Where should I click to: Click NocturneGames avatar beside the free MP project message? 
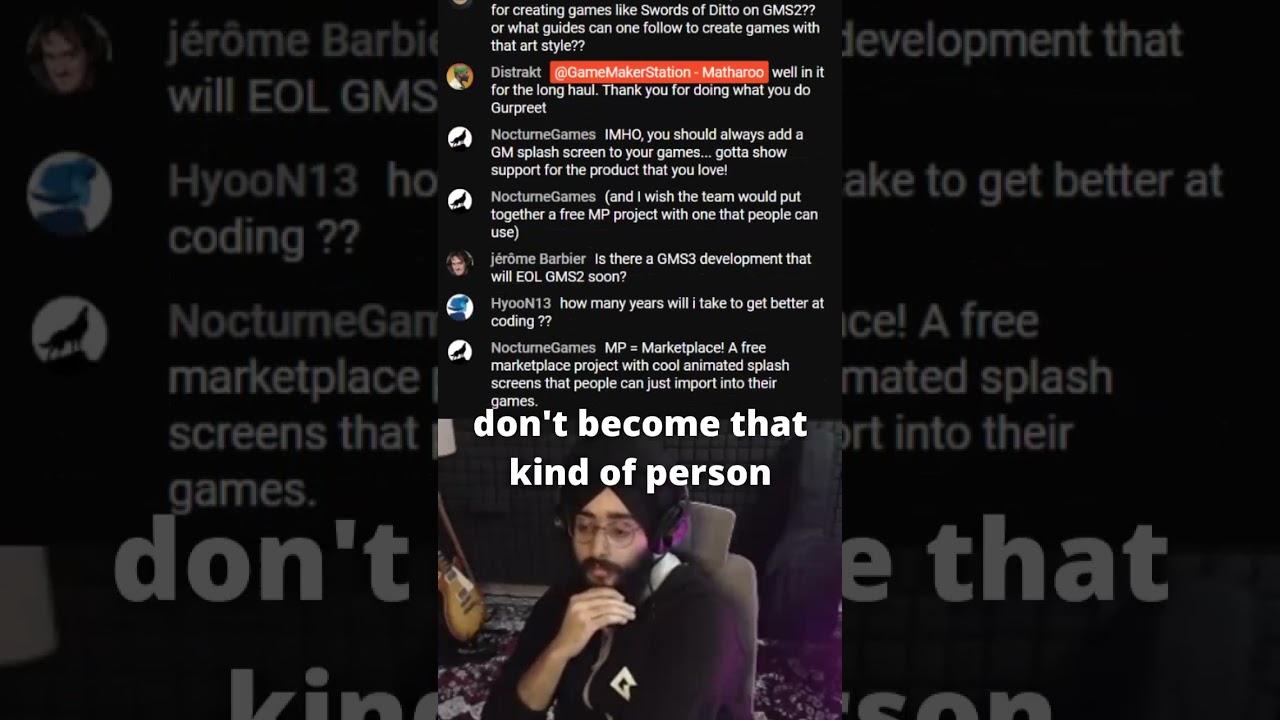(460, 201)
